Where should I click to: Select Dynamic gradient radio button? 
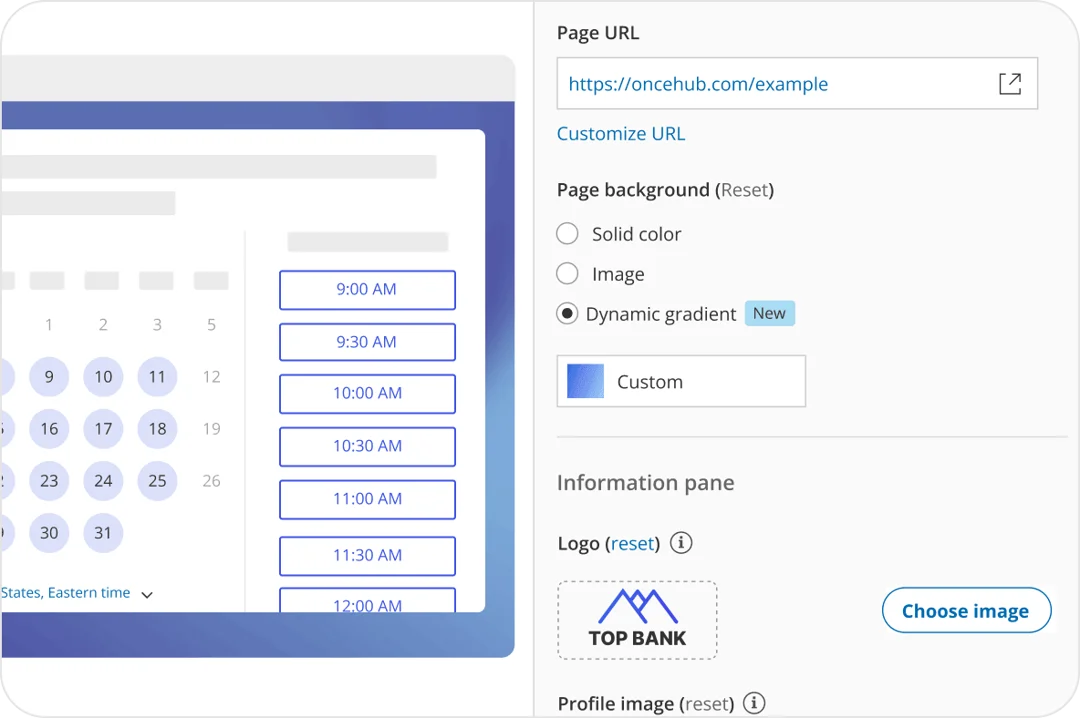click(x=567, y=314)
